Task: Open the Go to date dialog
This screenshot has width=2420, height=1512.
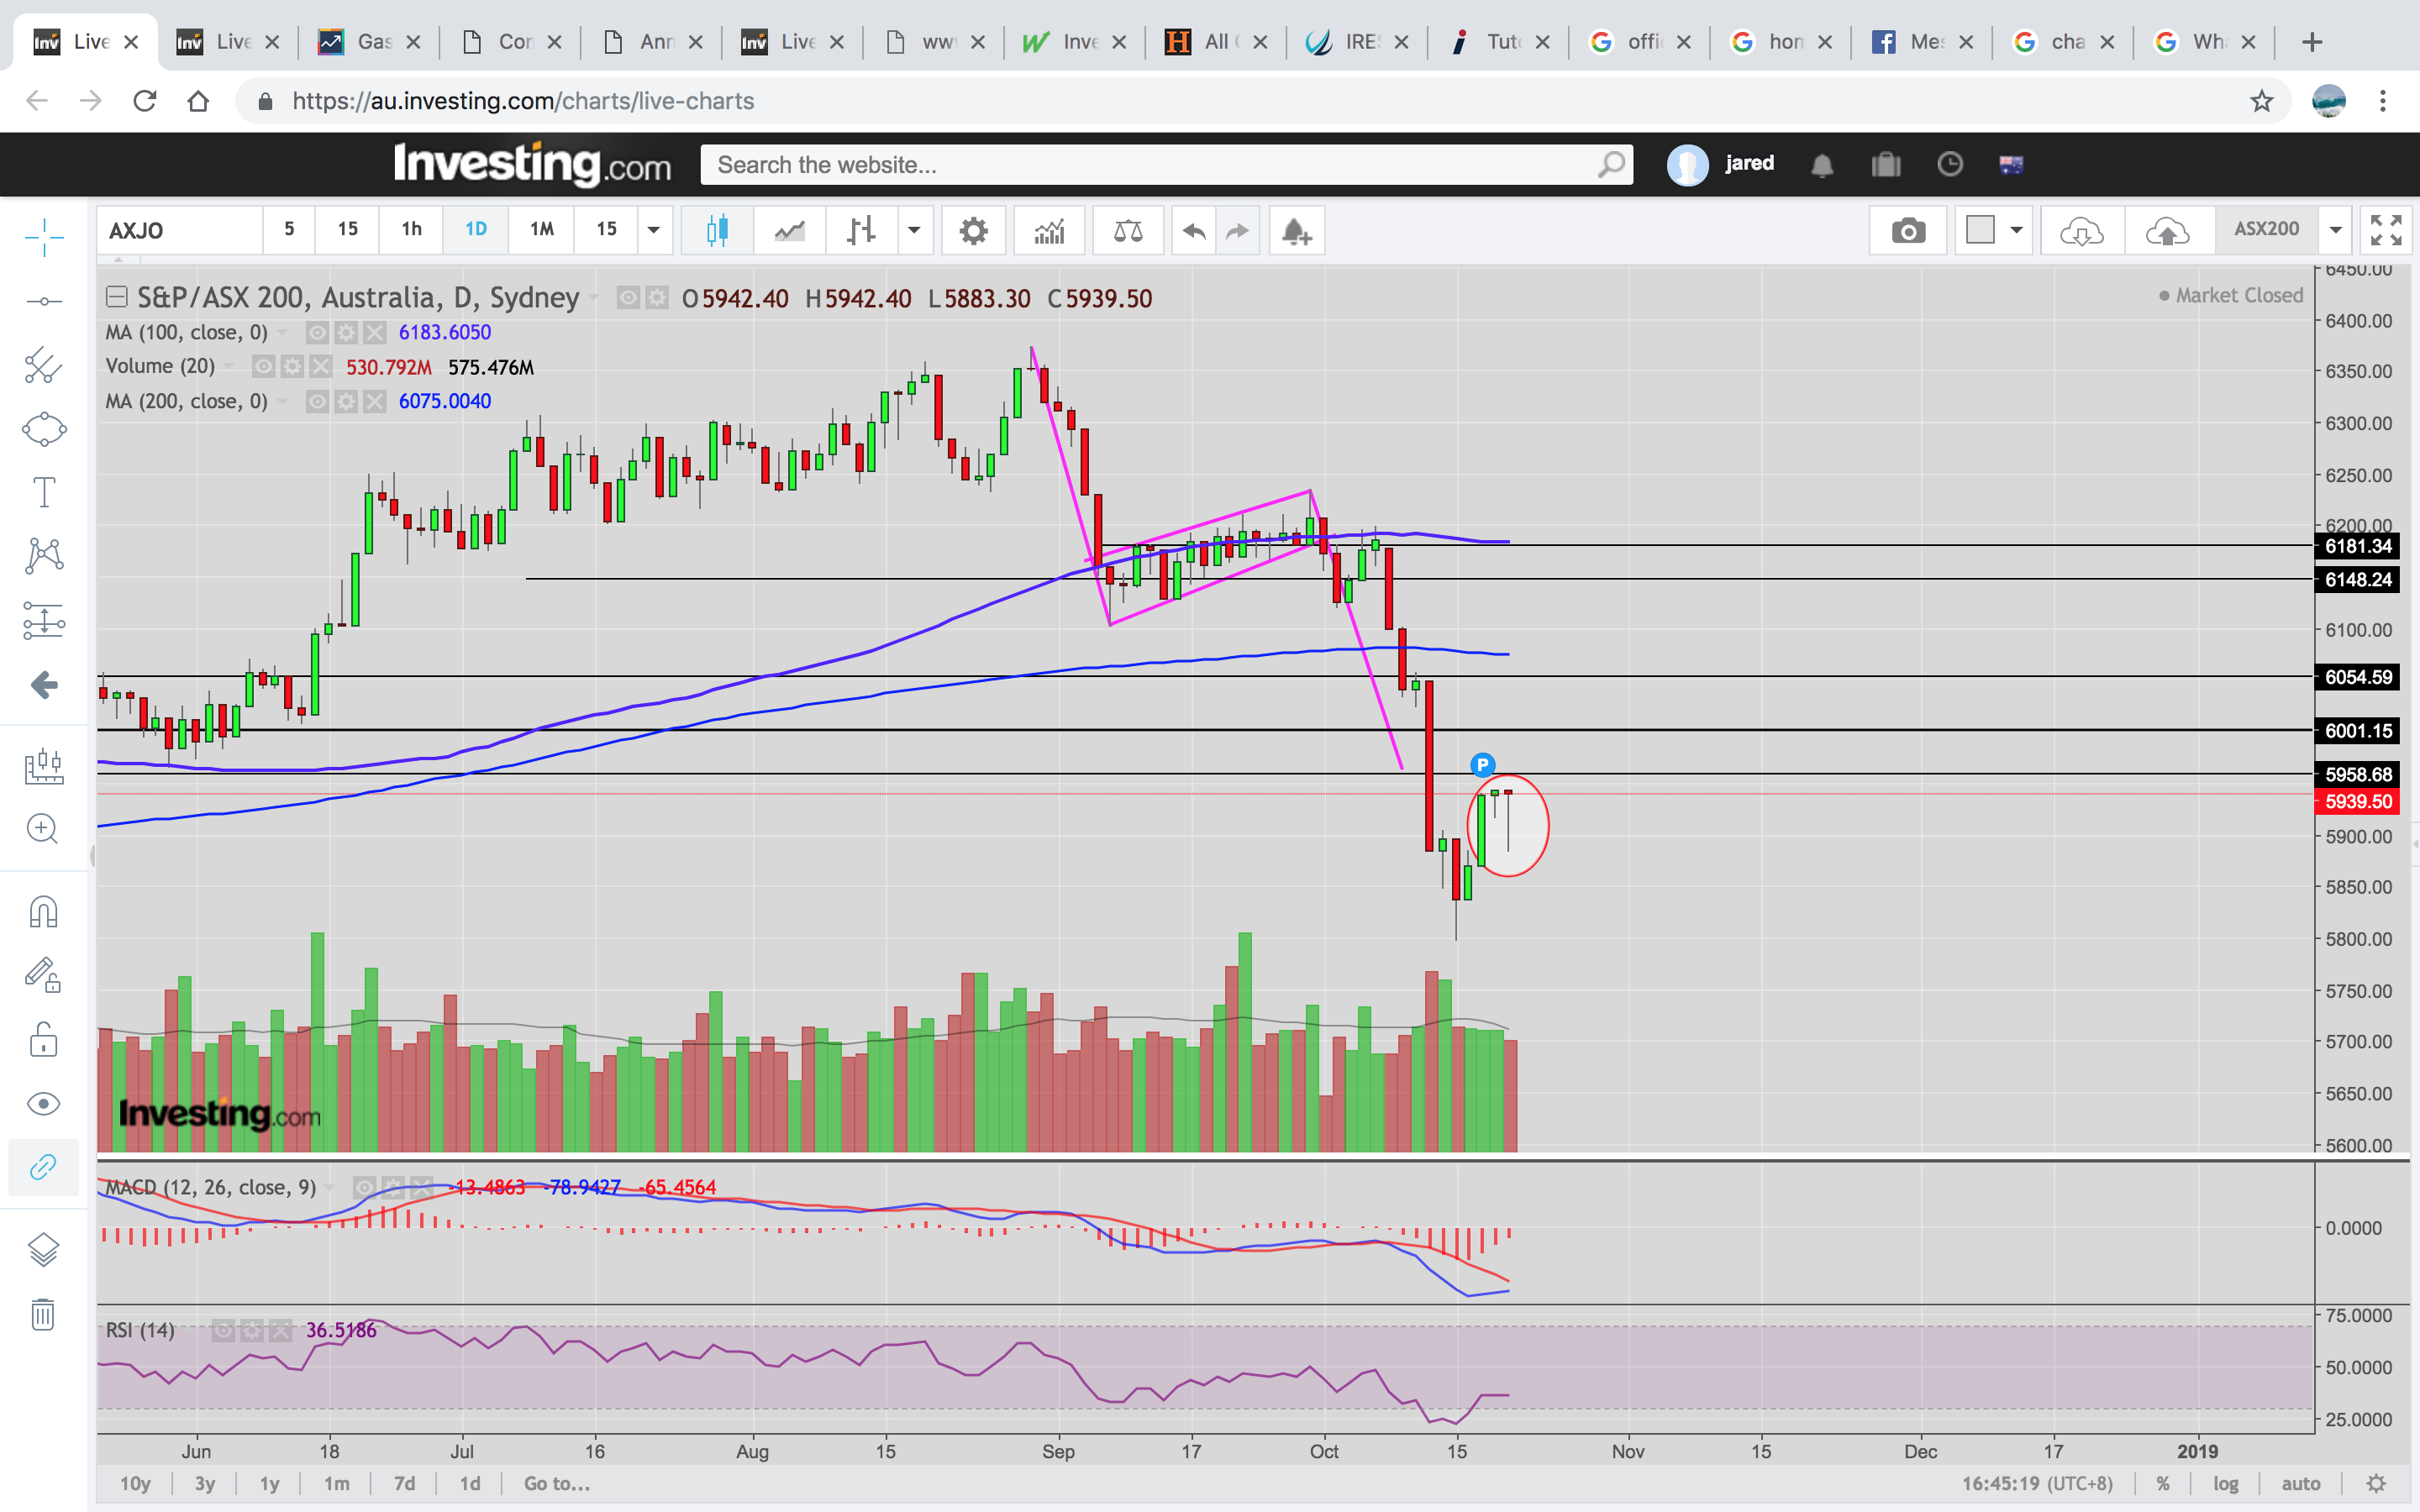Action: [557, 1484]
